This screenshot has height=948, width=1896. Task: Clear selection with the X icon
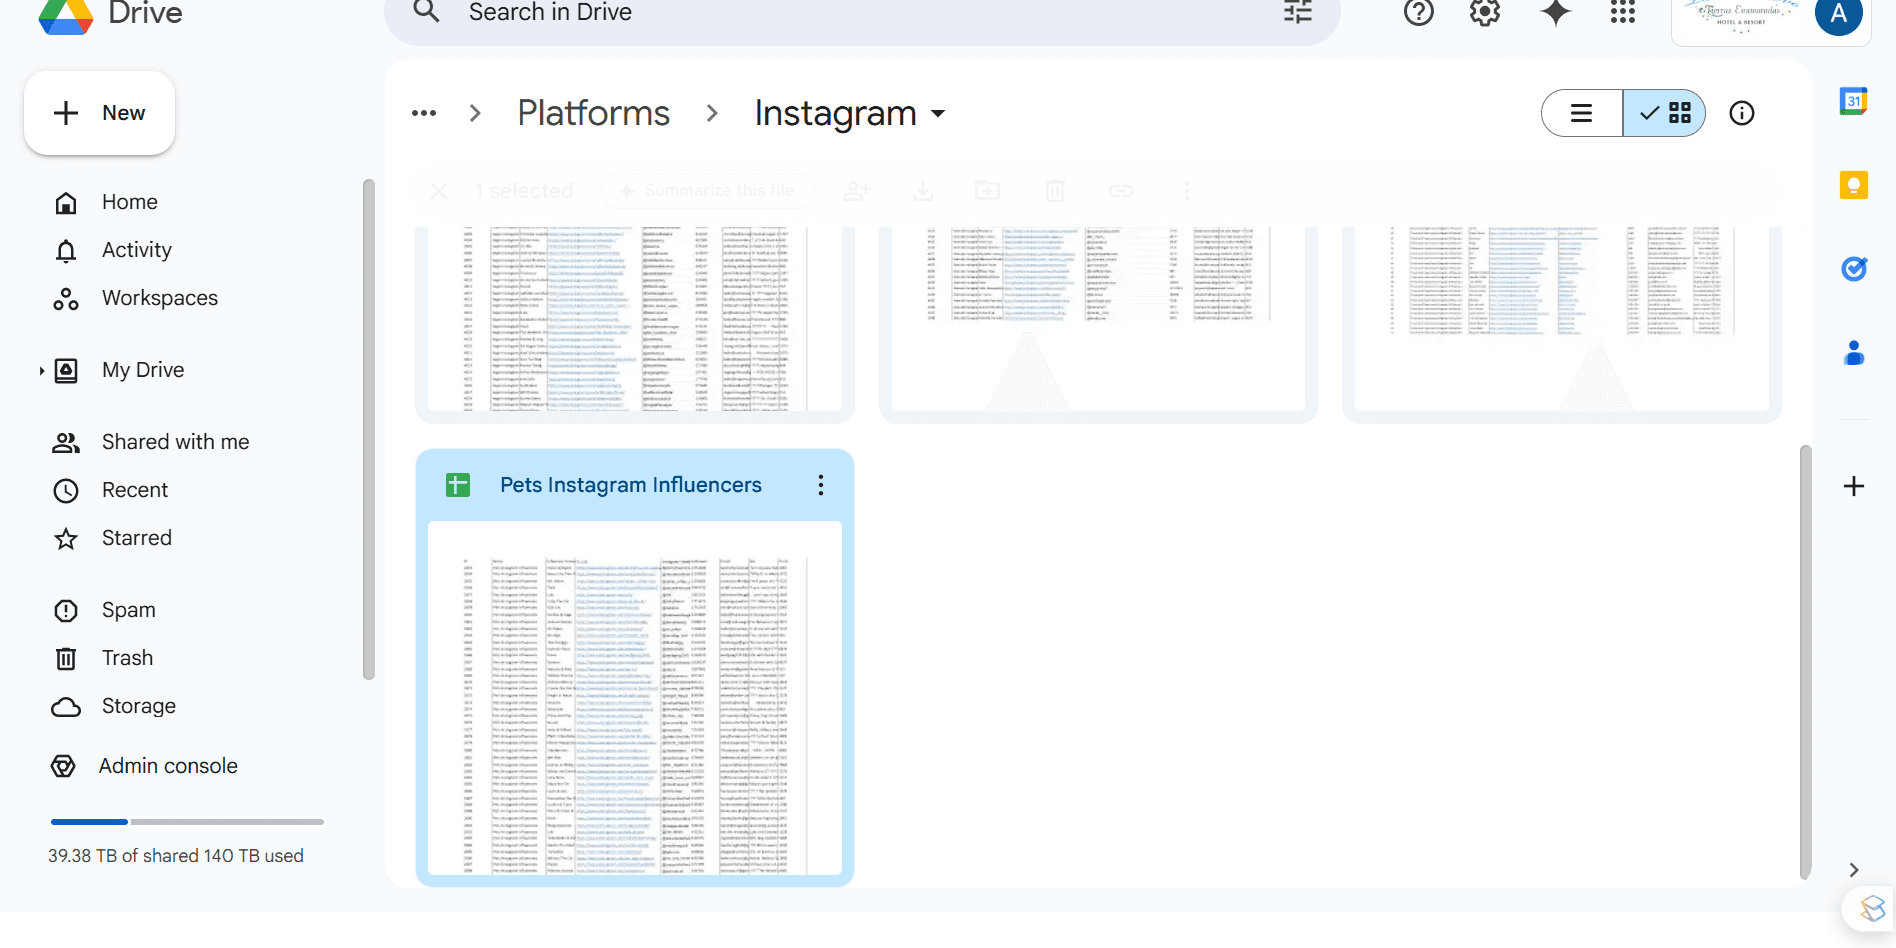click(438, 190)
